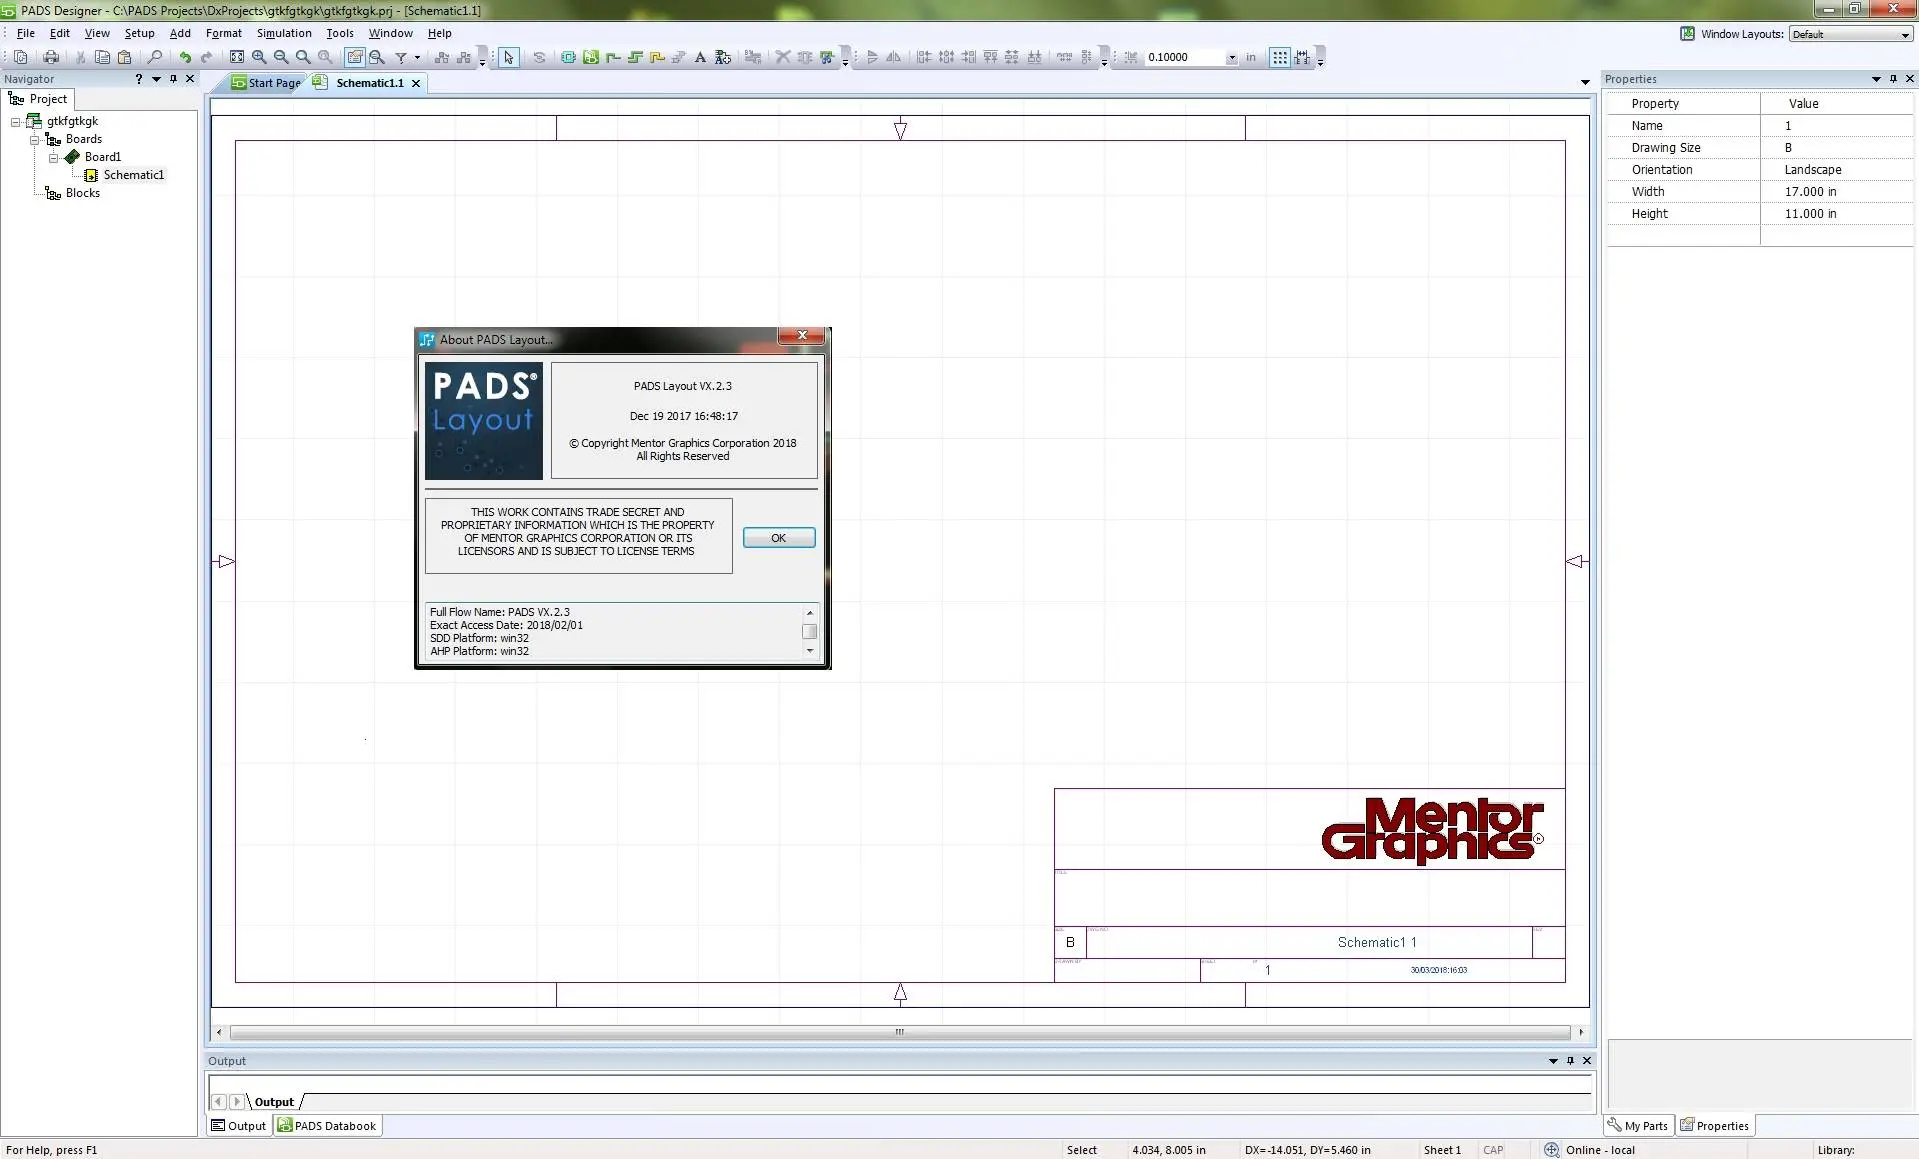Click the grid spacing 0.10000 field
This screenshot has height=1159, width=1919.
tap(1184, 58)
